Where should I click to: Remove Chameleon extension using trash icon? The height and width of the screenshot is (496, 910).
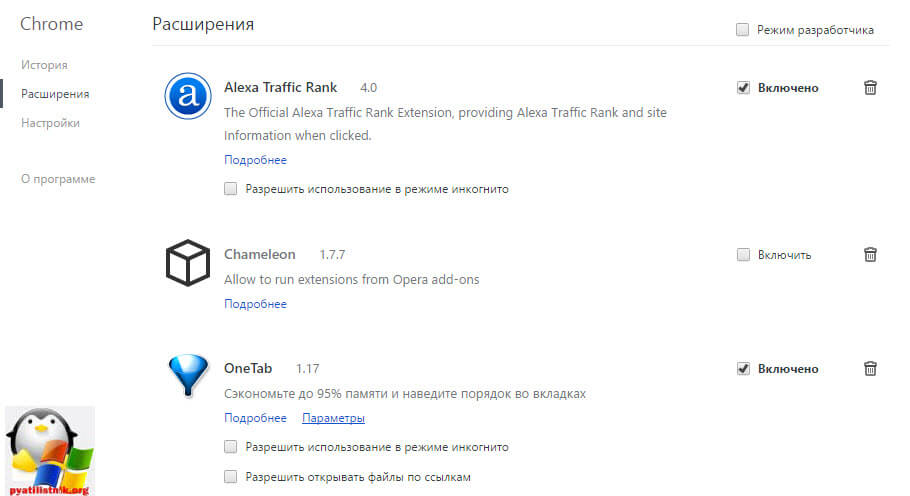pos(870,255)
